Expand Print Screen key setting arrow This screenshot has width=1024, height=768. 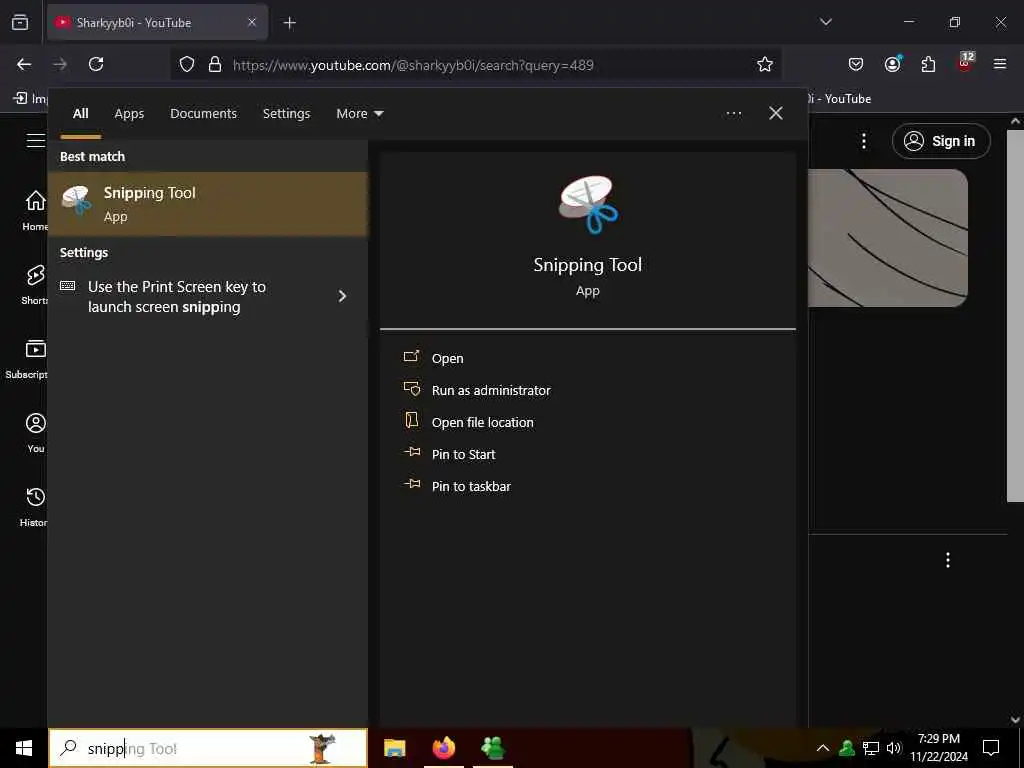(342, 296)
